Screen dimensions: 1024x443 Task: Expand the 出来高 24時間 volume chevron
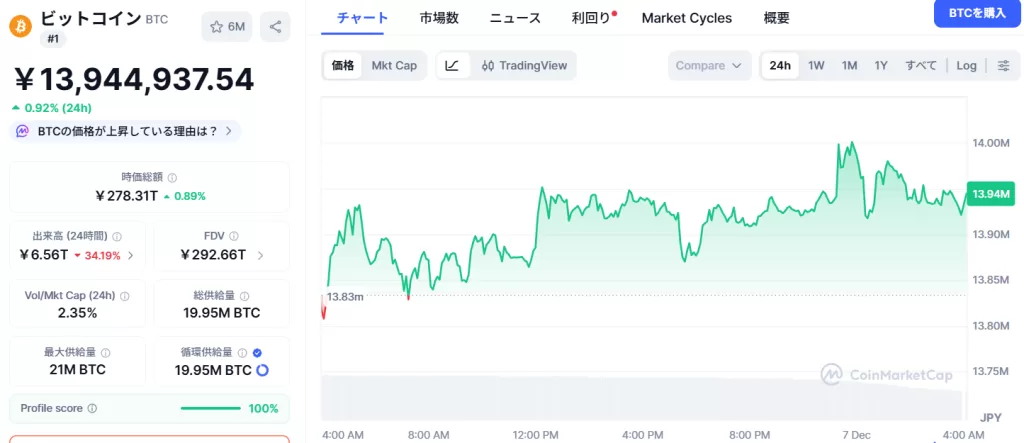131,255
